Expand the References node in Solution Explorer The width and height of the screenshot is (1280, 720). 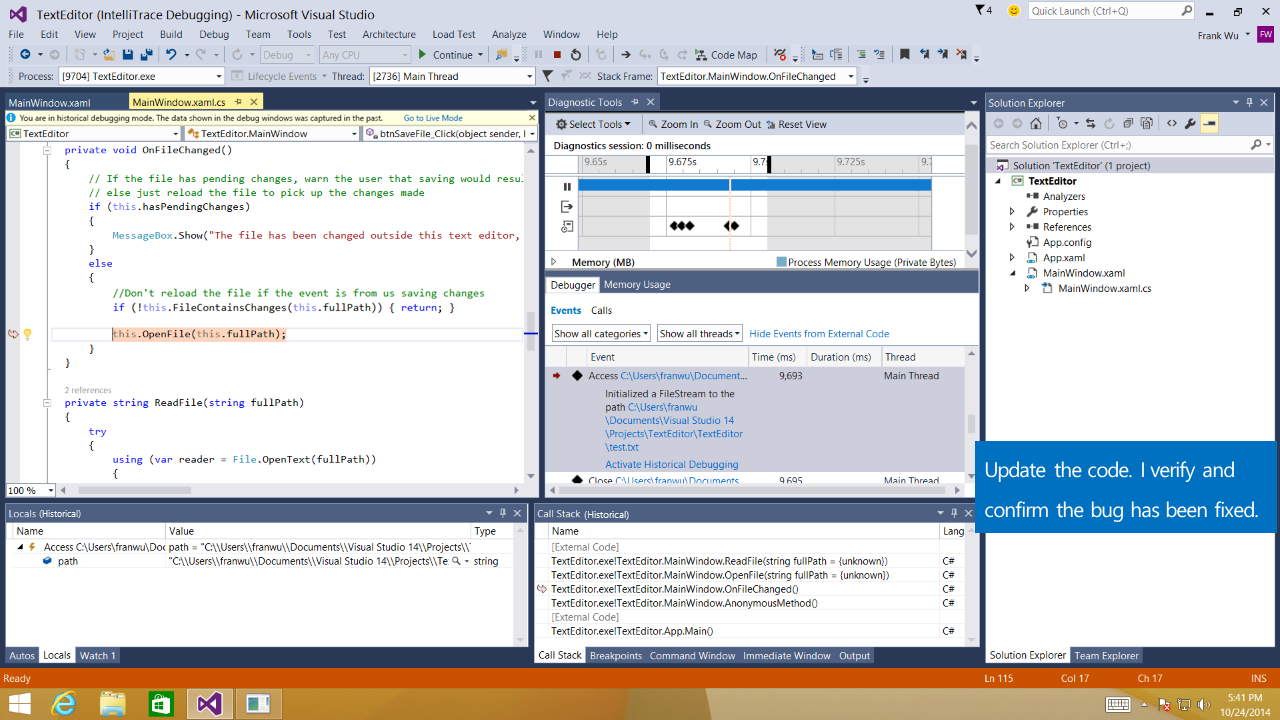1012,227
